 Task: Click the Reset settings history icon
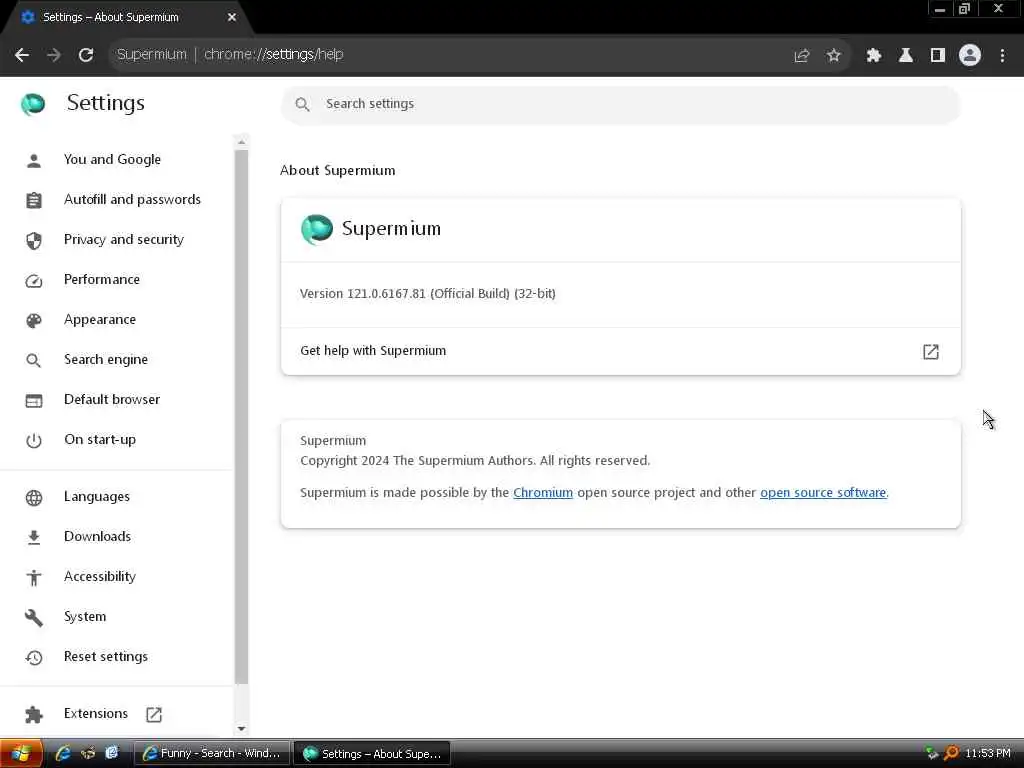click(34, 658)
